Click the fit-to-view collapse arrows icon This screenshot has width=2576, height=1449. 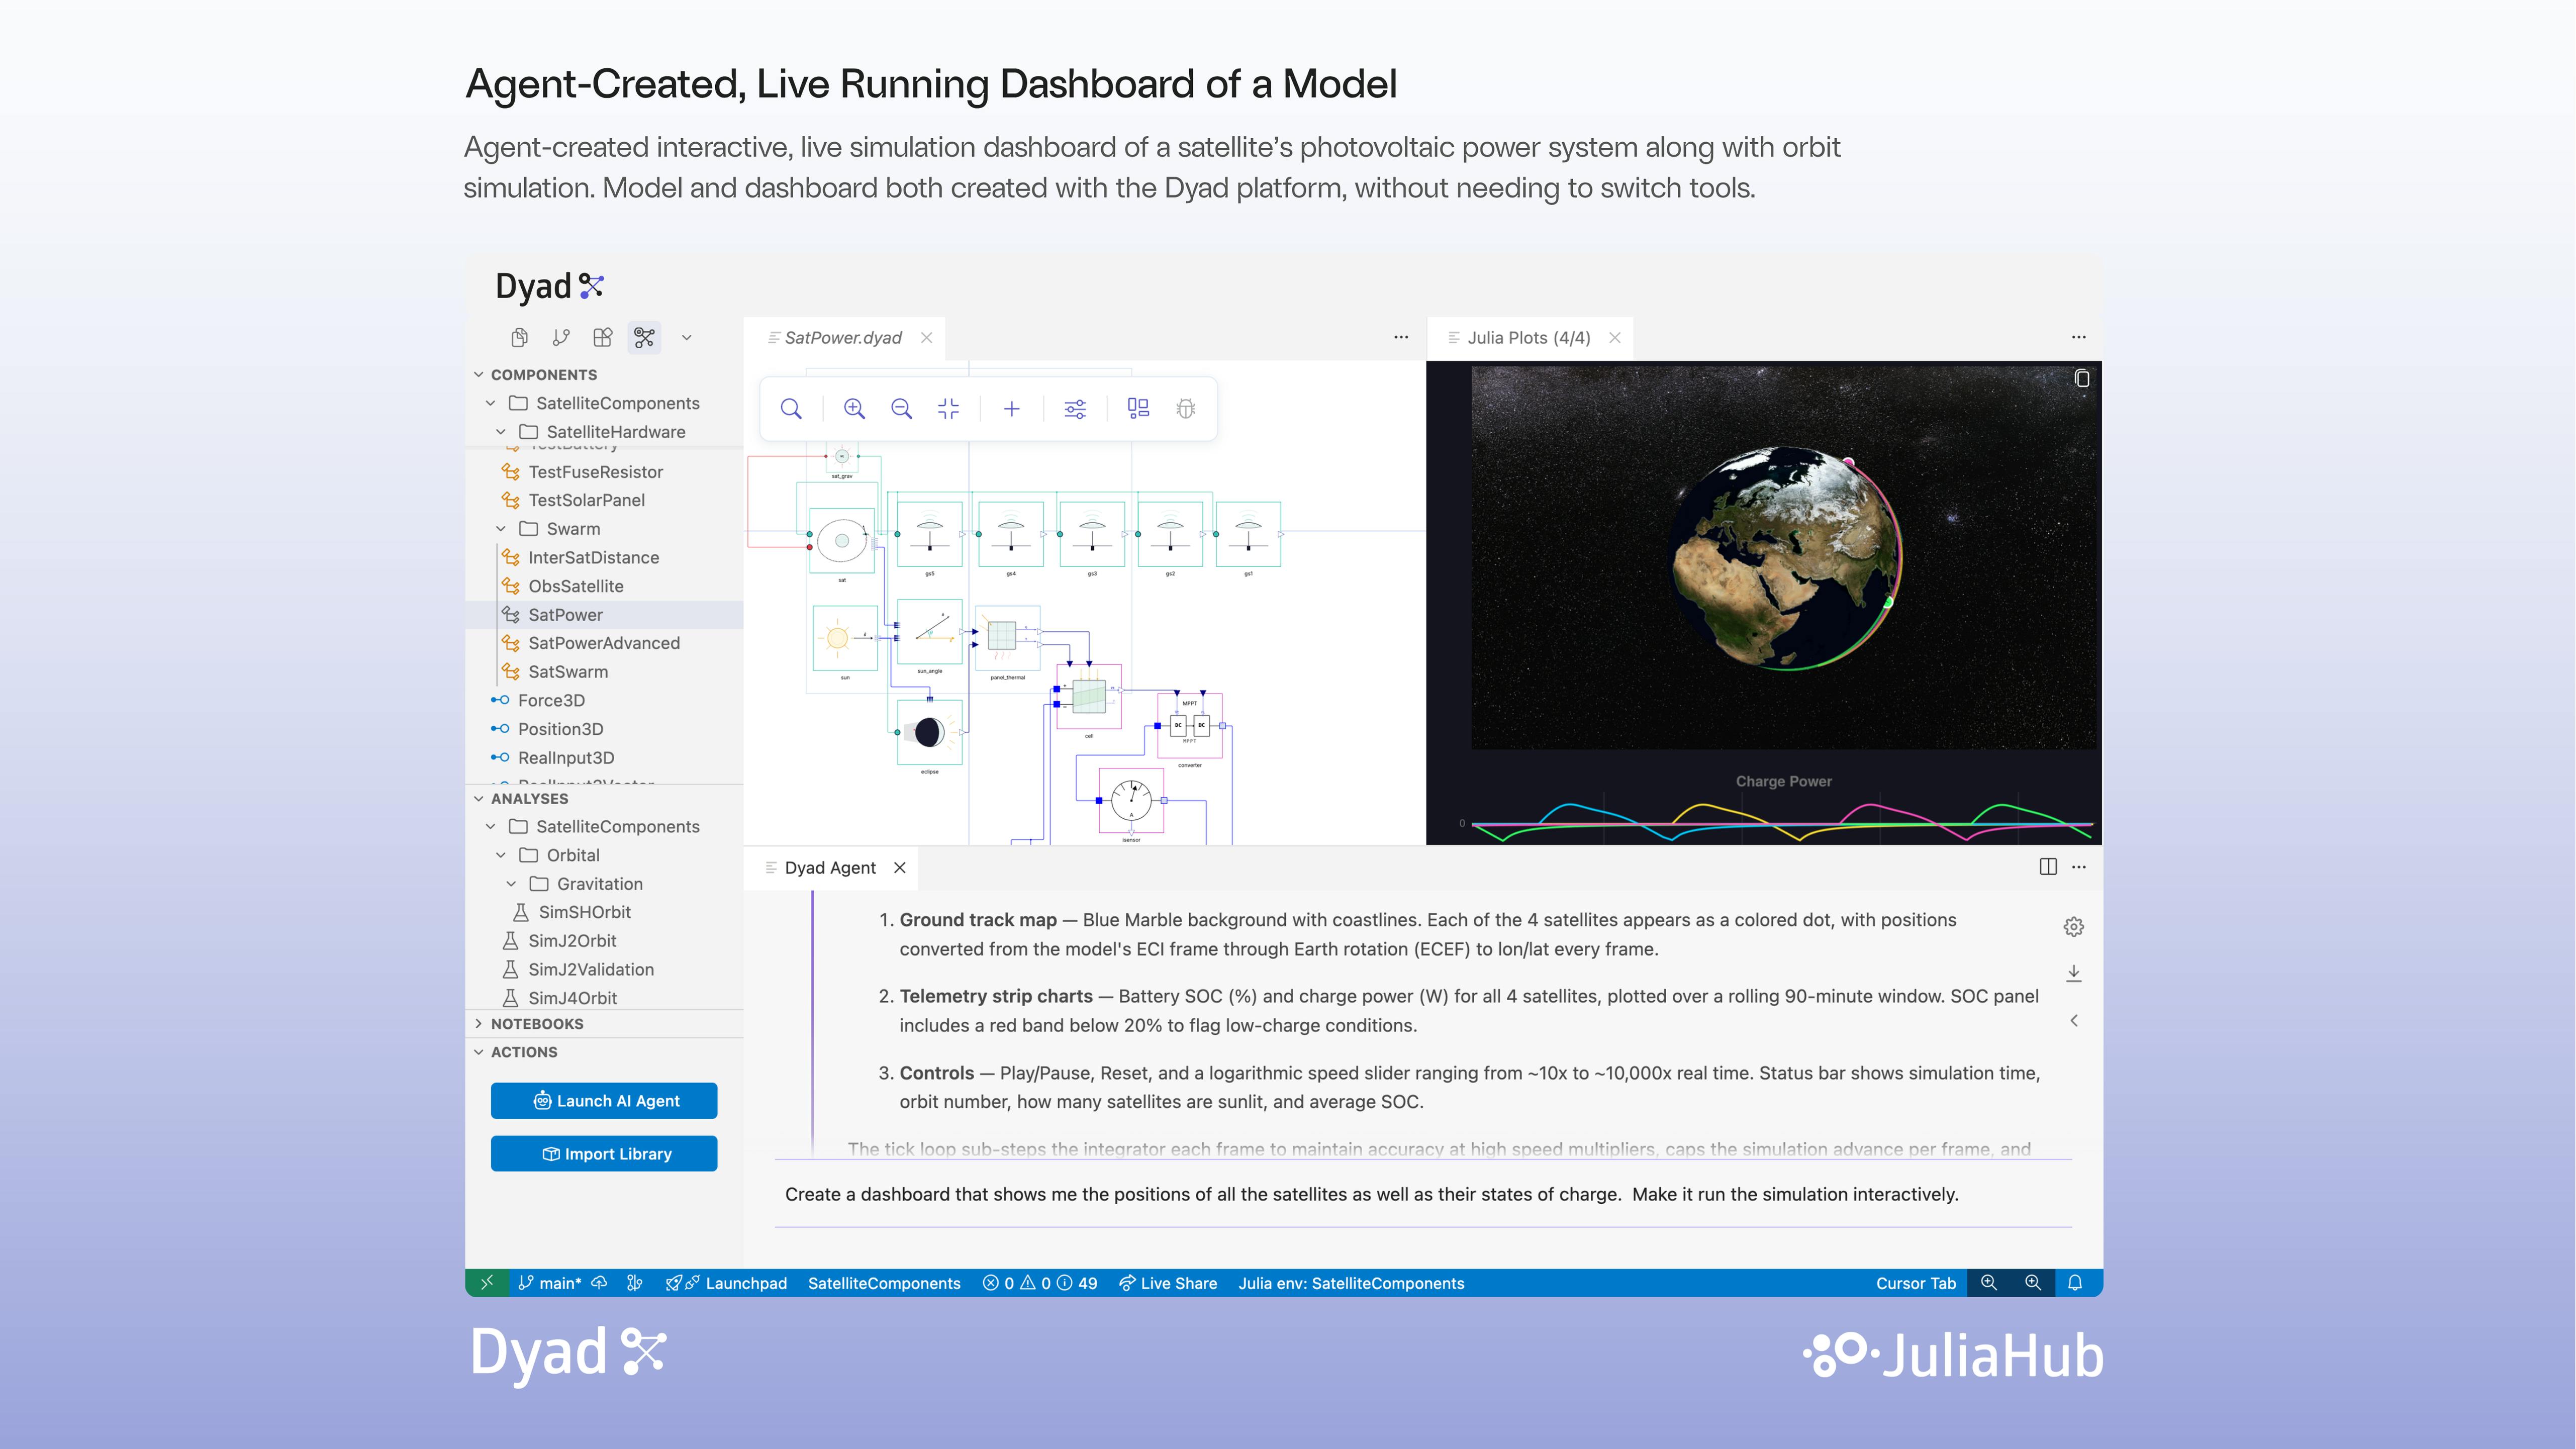point(948,409)
